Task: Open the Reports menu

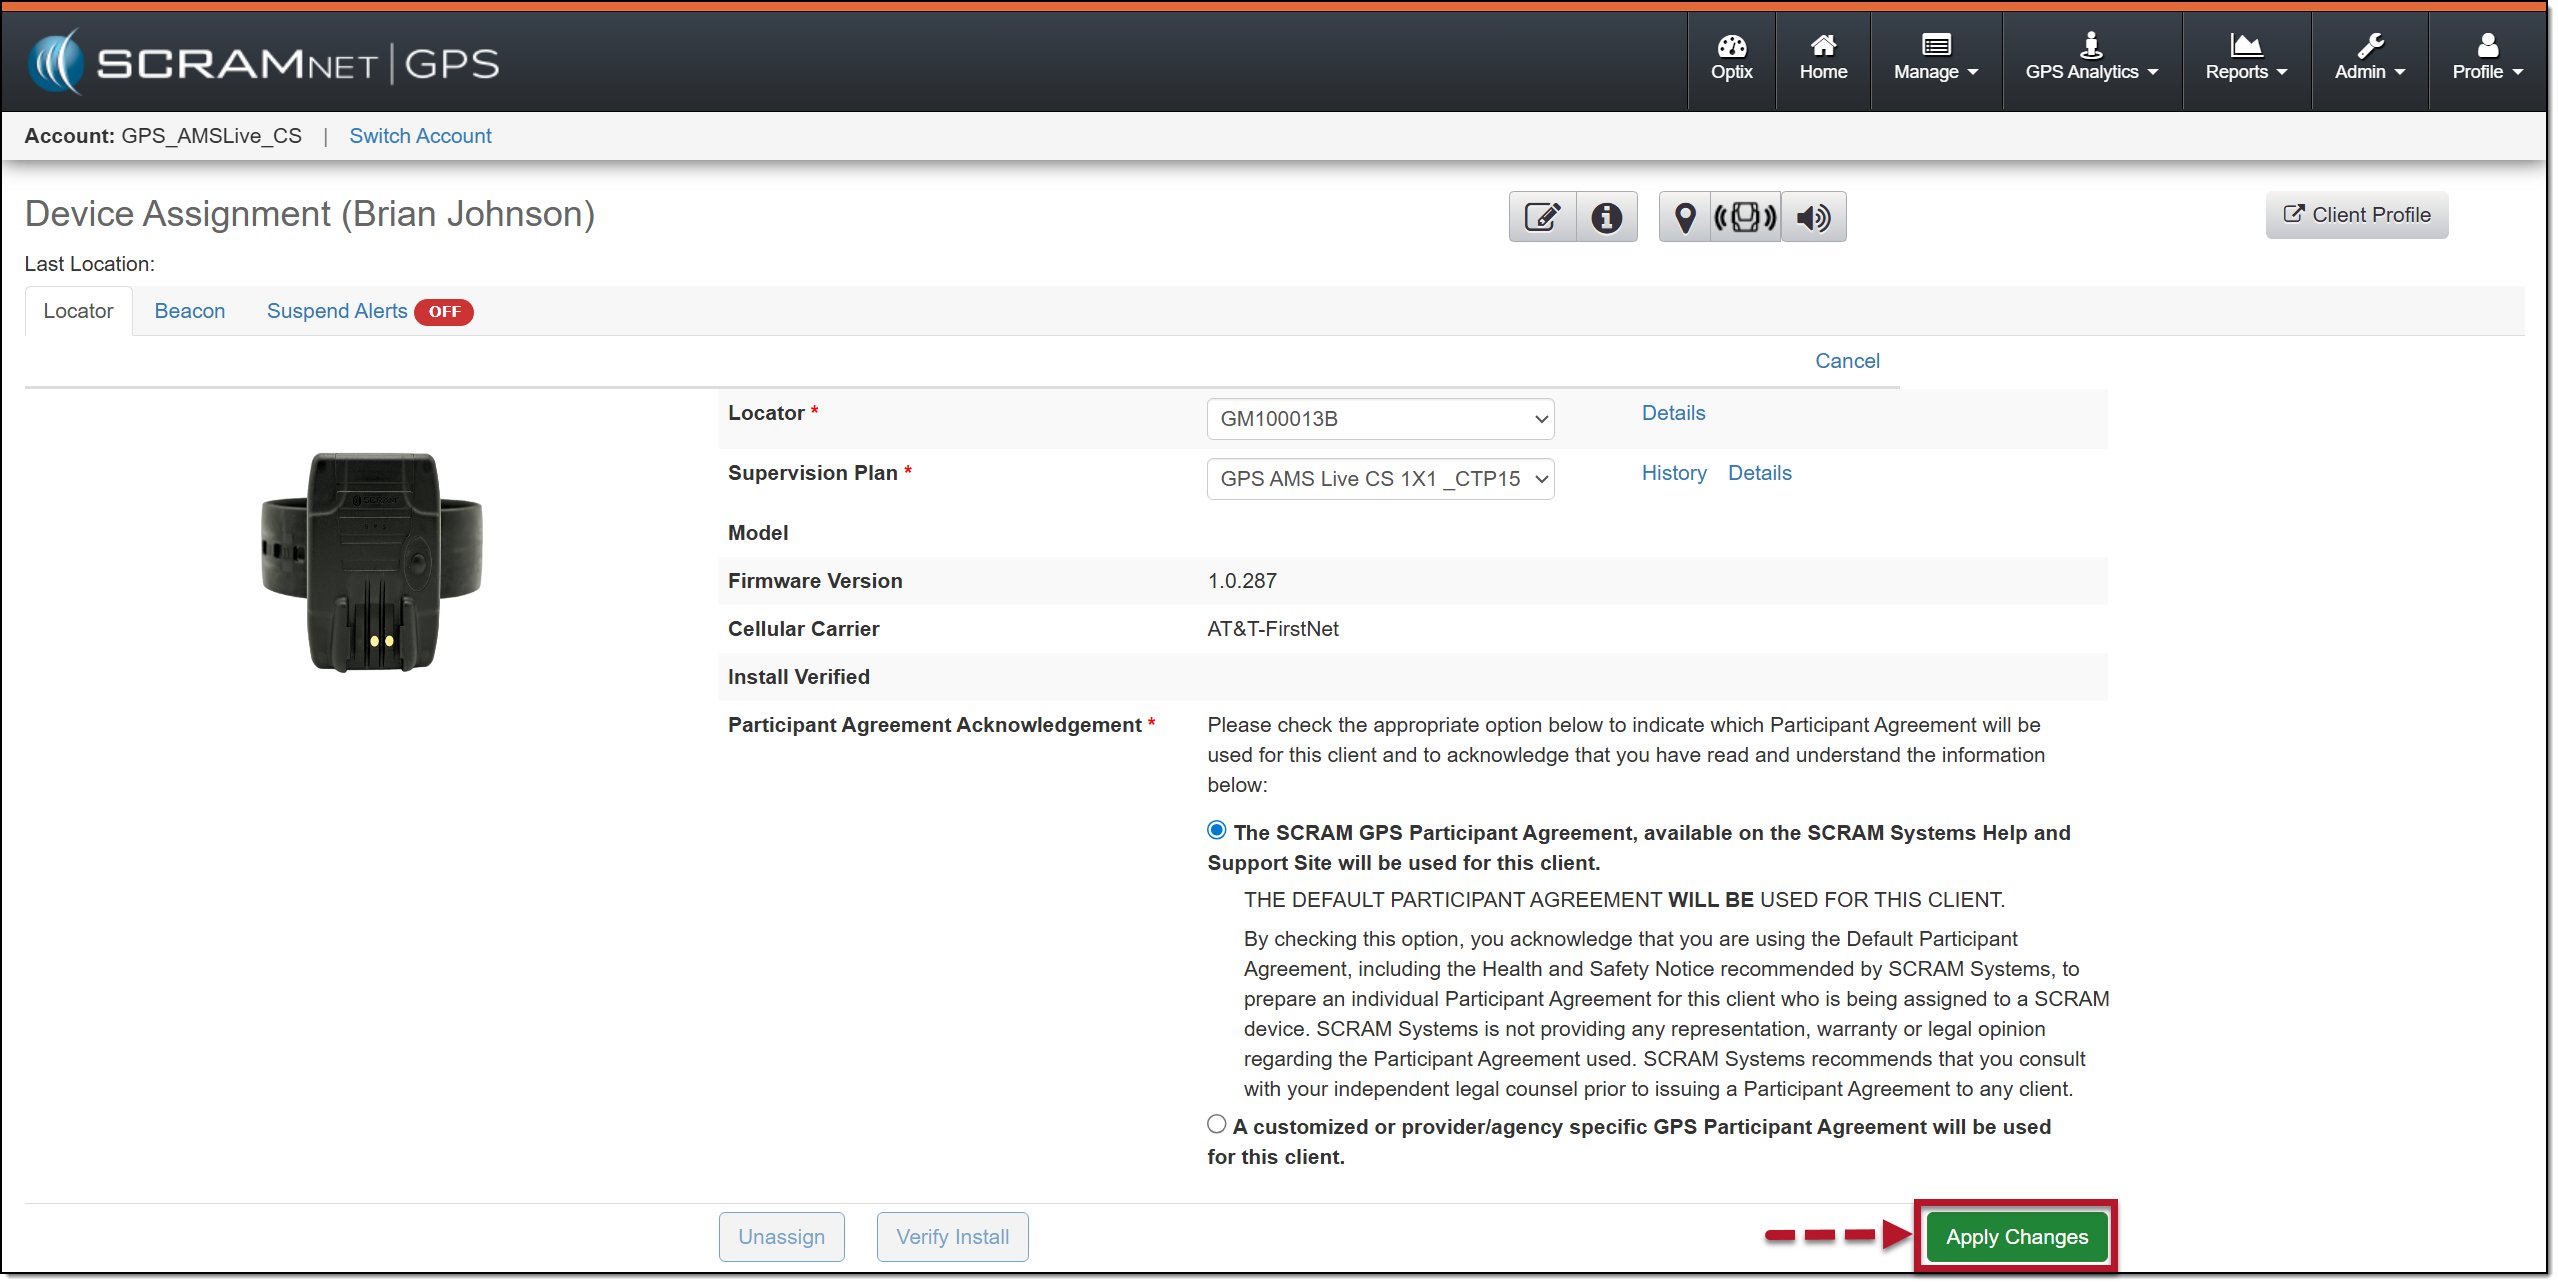Action: tap(2245, 58)
